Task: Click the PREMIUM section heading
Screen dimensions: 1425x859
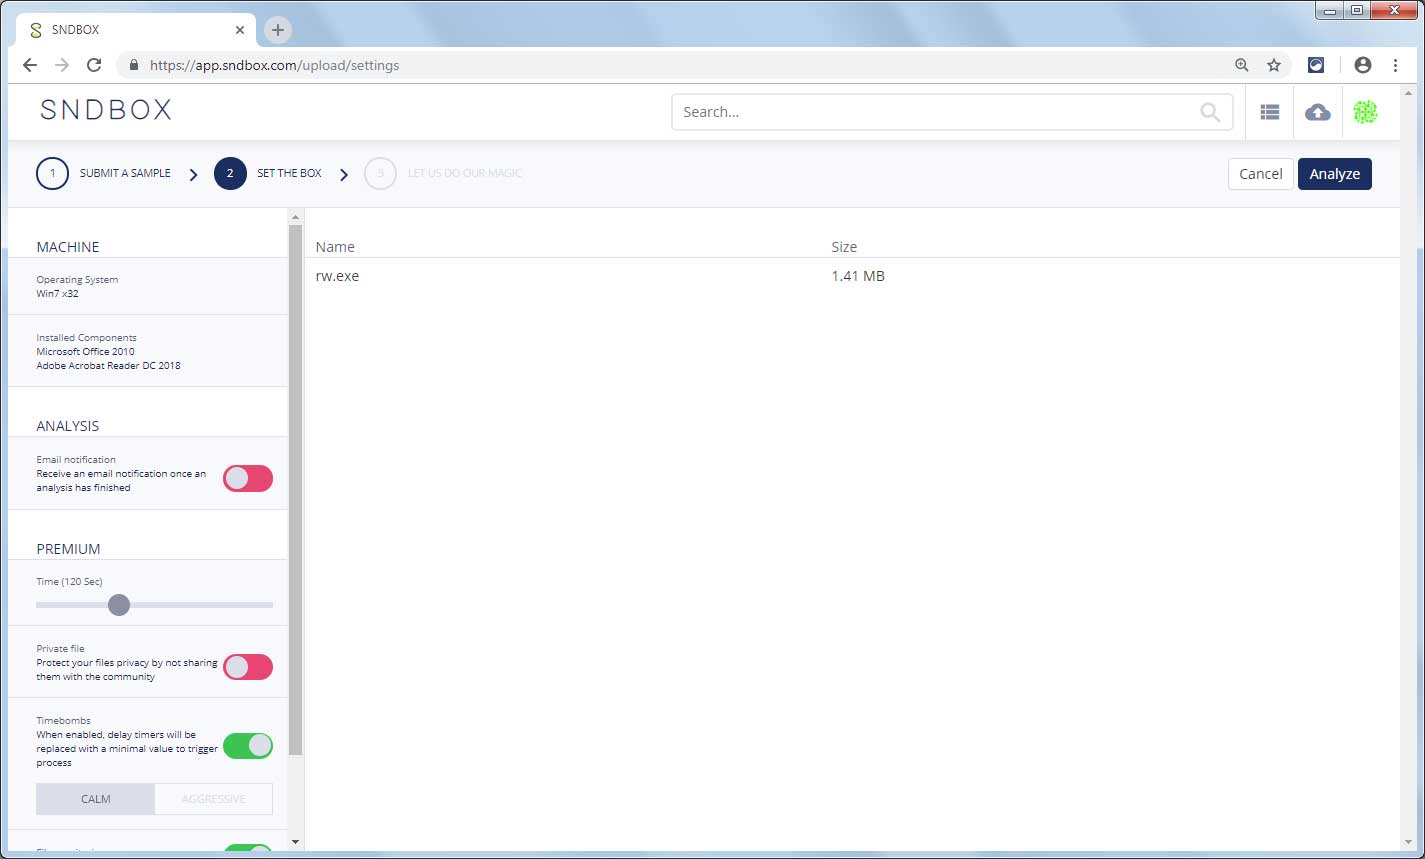Action: (69, 549)
